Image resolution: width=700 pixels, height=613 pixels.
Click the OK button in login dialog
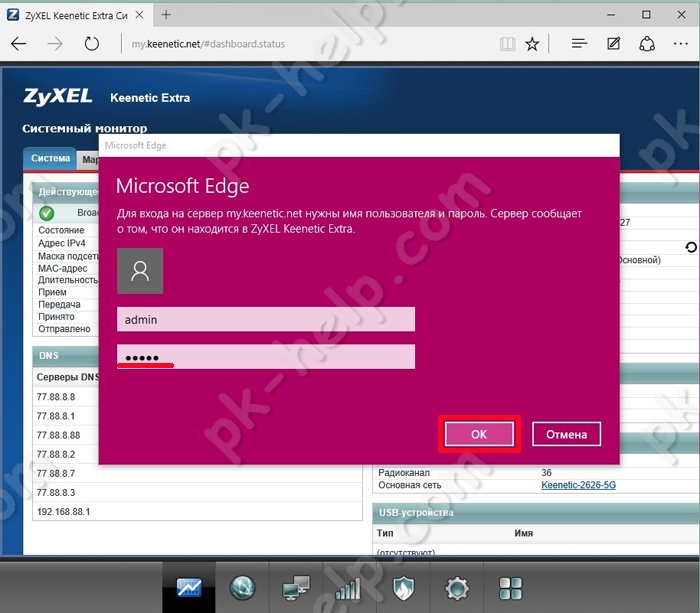click(x=479, y=434)
